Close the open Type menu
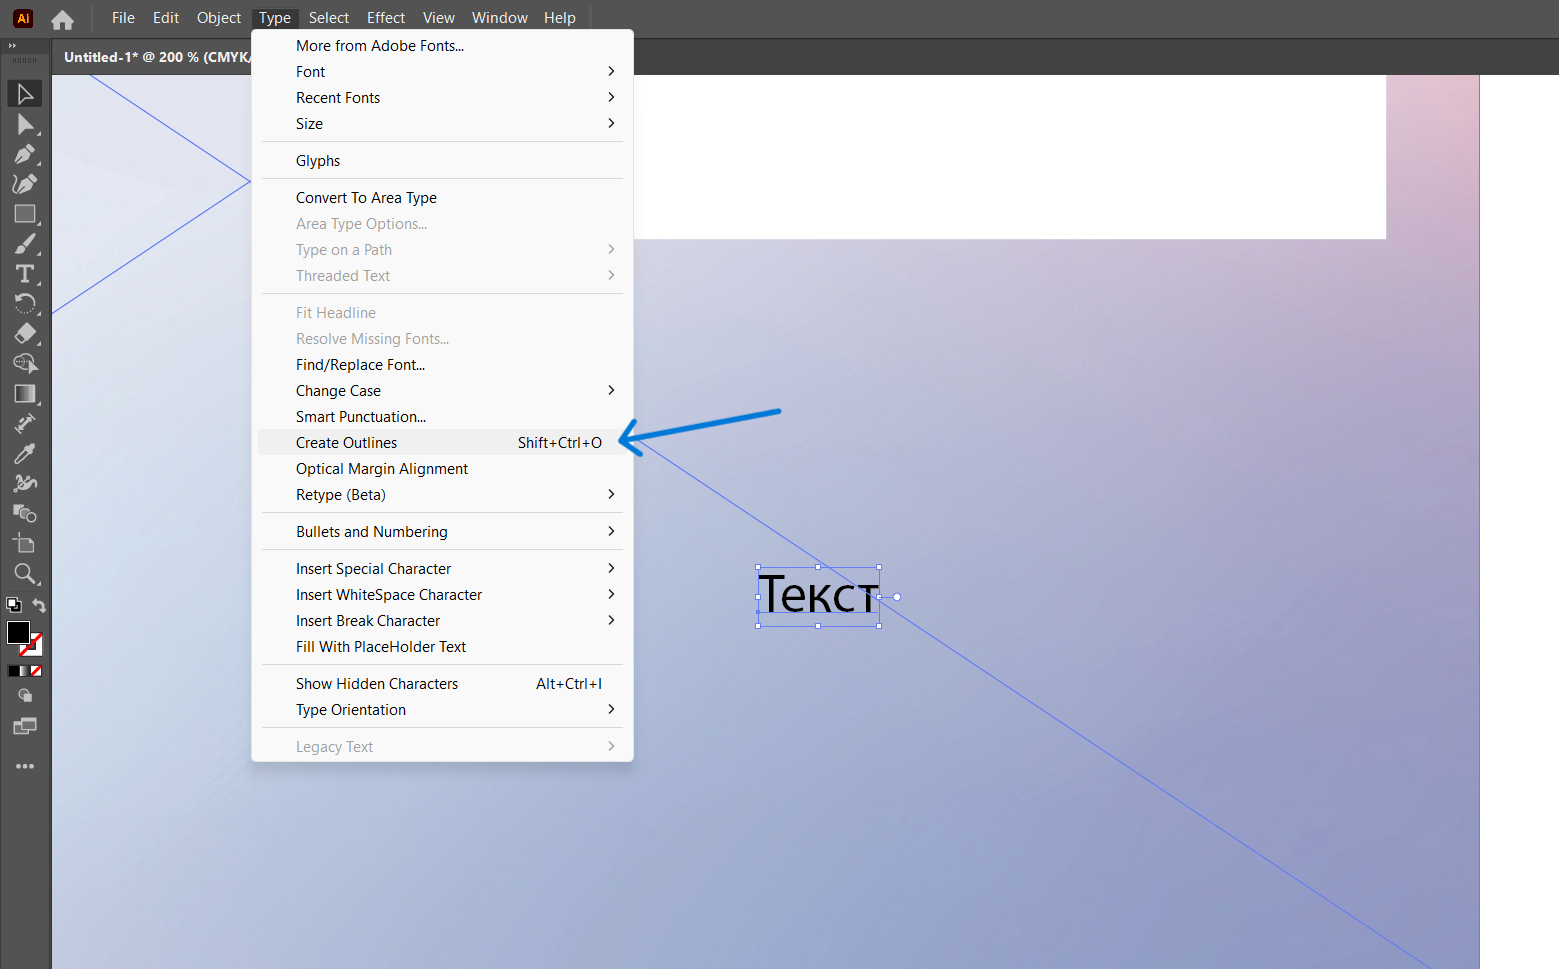 [275, 18]
